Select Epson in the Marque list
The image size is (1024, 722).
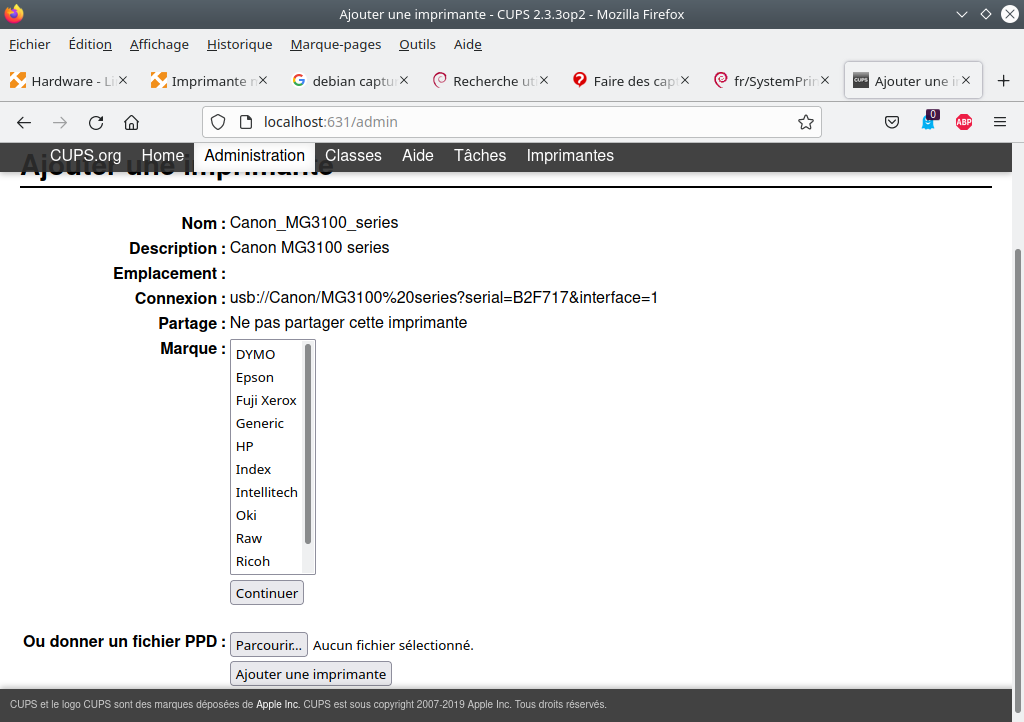tap(255, 377)
